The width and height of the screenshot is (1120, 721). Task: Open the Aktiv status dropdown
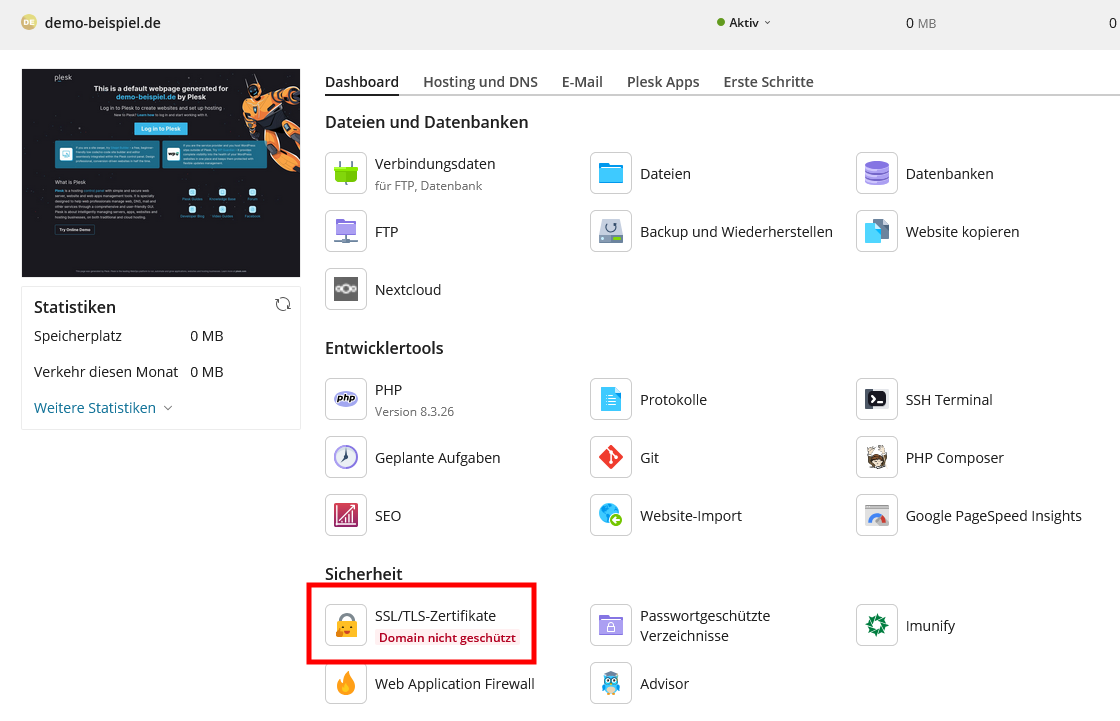click(742, 21)
